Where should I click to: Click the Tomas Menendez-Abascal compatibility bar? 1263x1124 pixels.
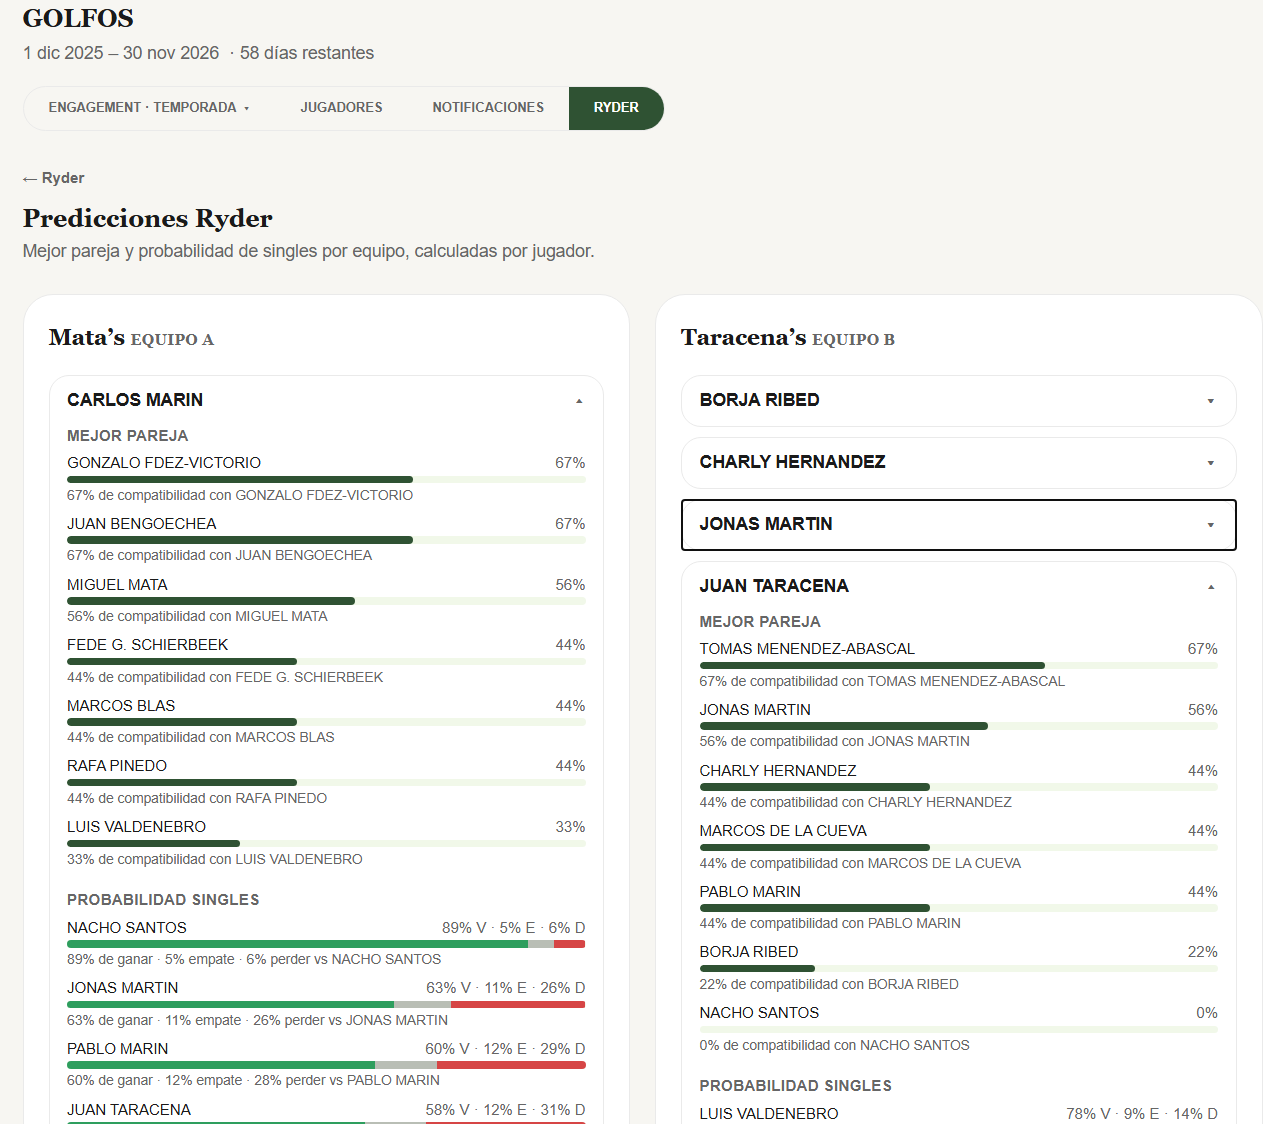pyautogui.click(x=958, y=666)
